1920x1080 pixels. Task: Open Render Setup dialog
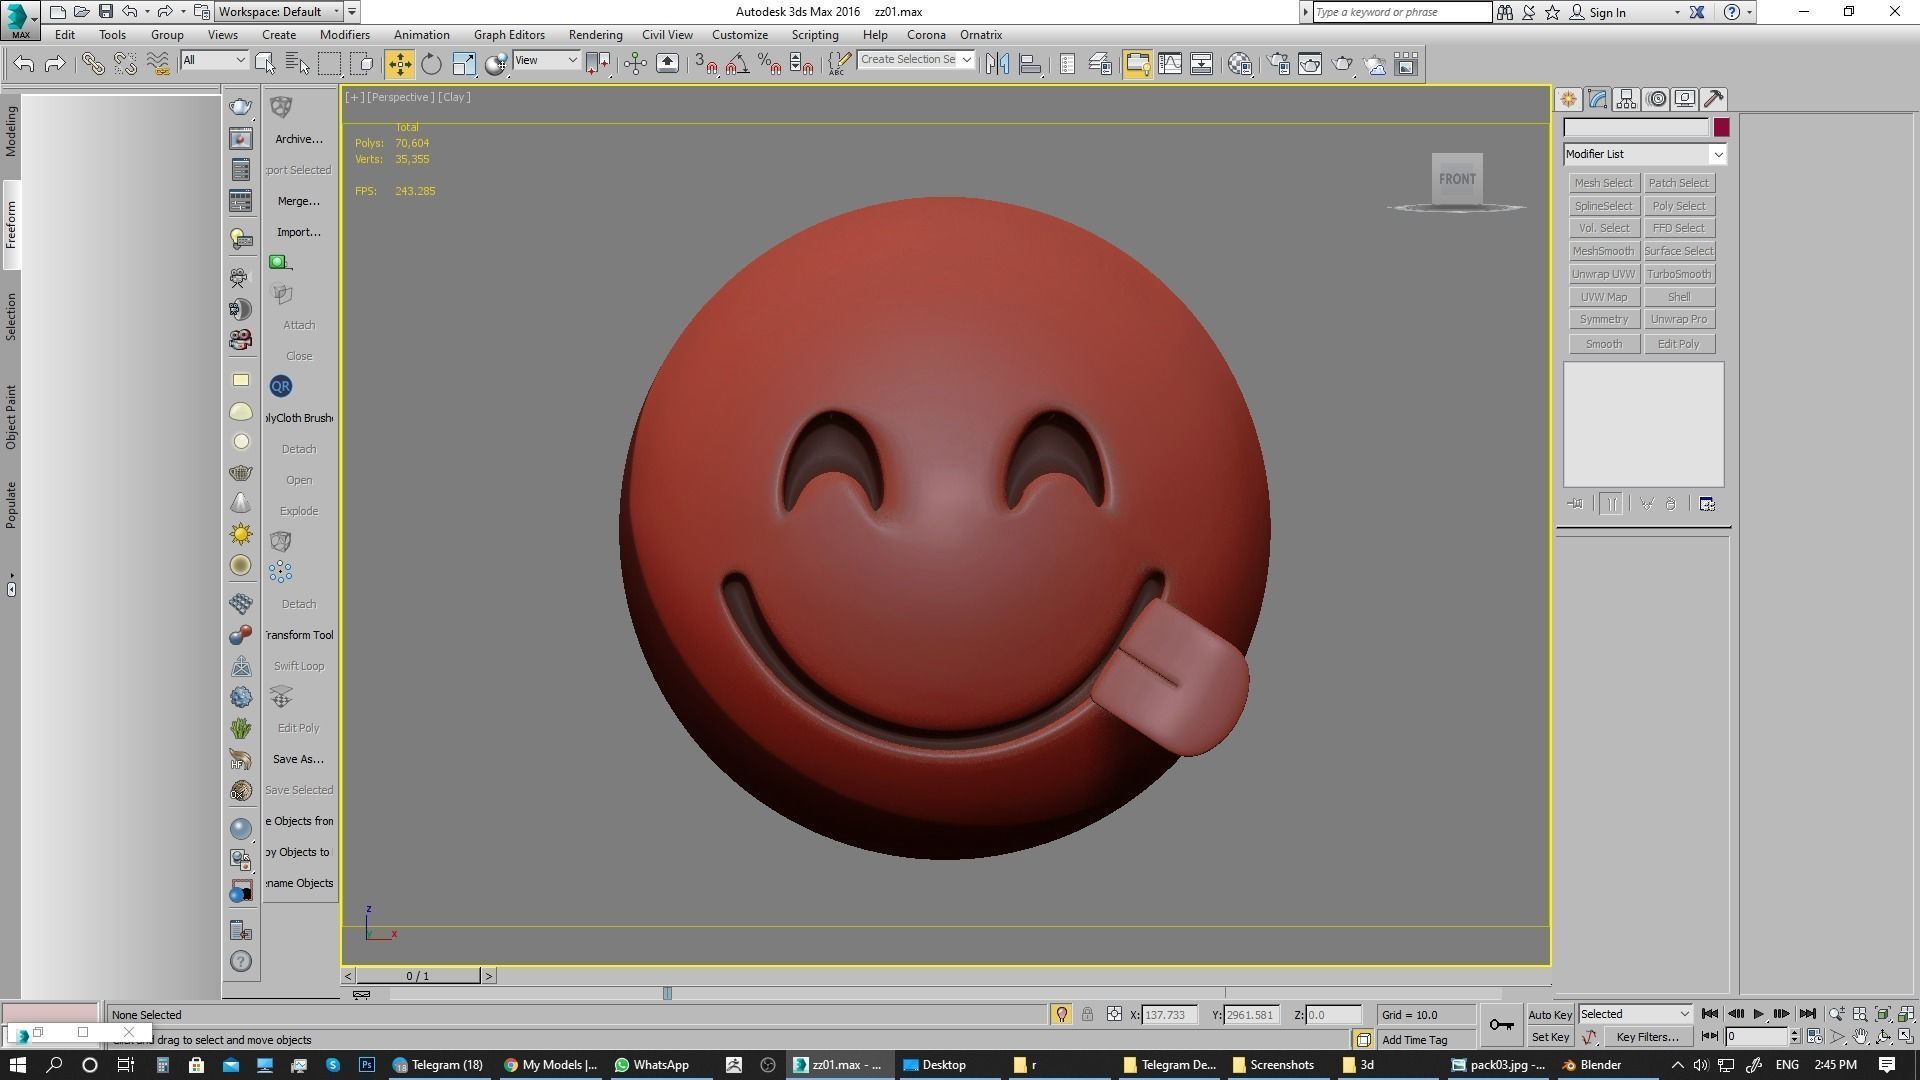[1278, 64]
